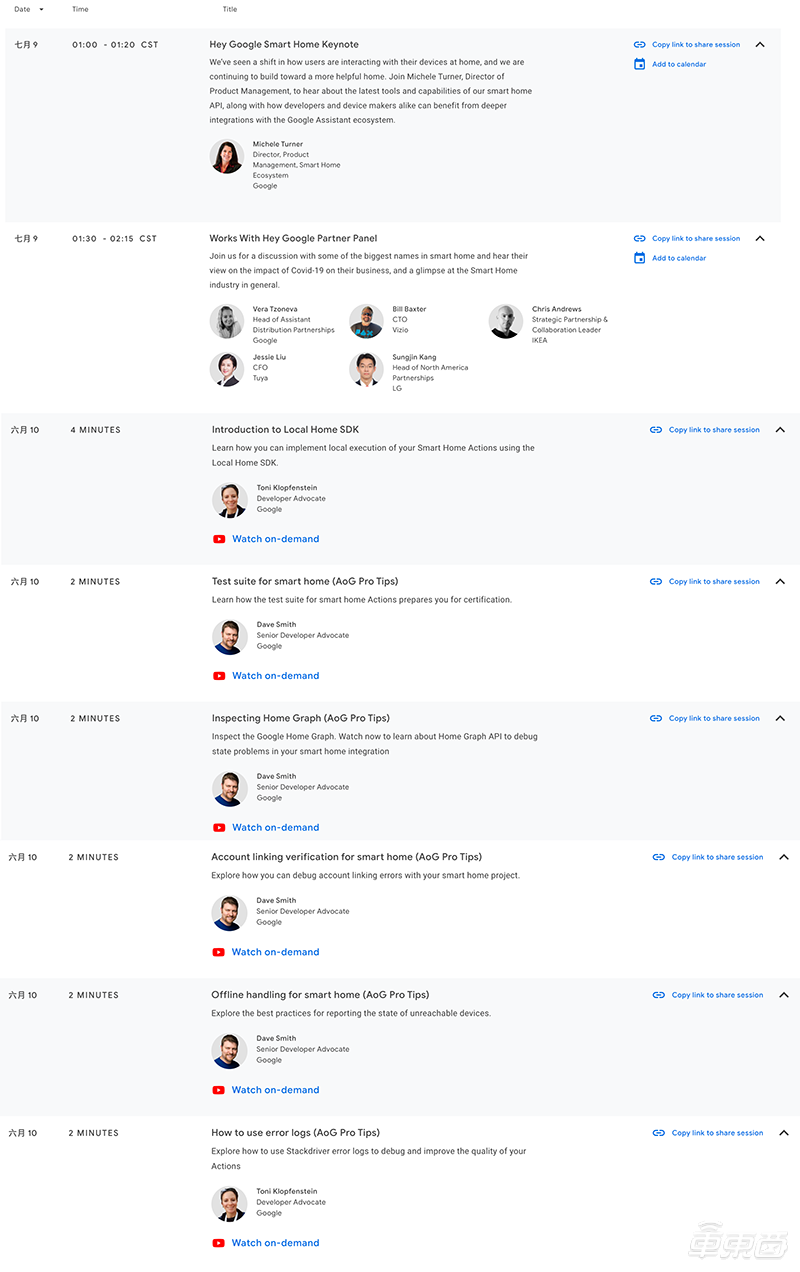Viewport: 800px width, 1272px height.
Task: Click Vera Tzoneva's speaker photo
Action: [227, 322]
